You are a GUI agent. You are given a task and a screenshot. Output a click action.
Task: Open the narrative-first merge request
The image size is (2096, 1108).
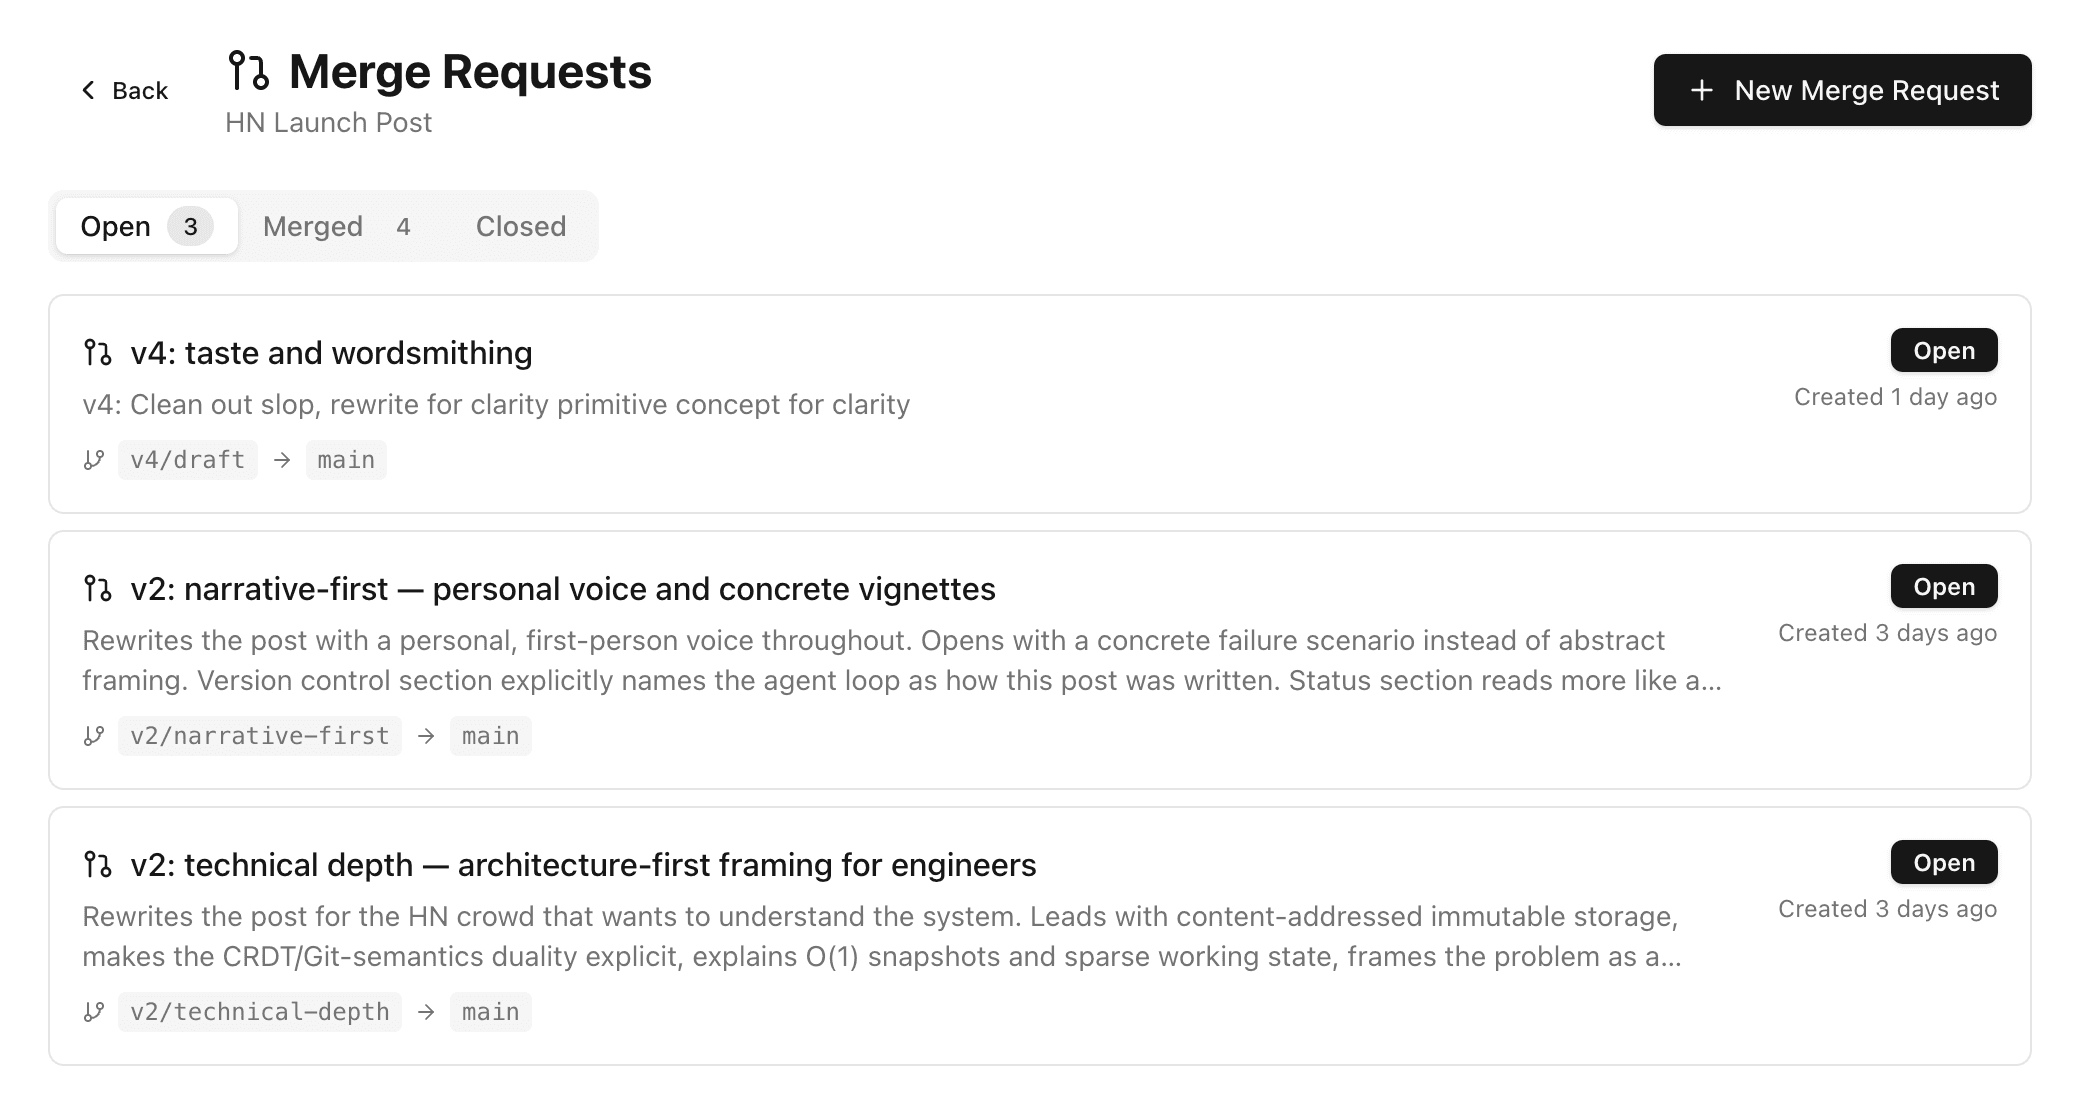click(563, 589)
